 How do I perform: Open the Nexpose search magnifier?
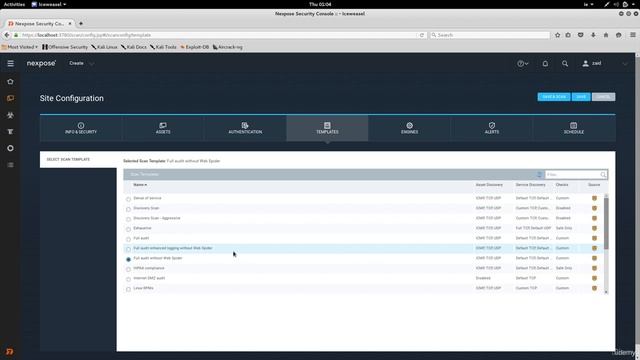(x=565, y=63)
